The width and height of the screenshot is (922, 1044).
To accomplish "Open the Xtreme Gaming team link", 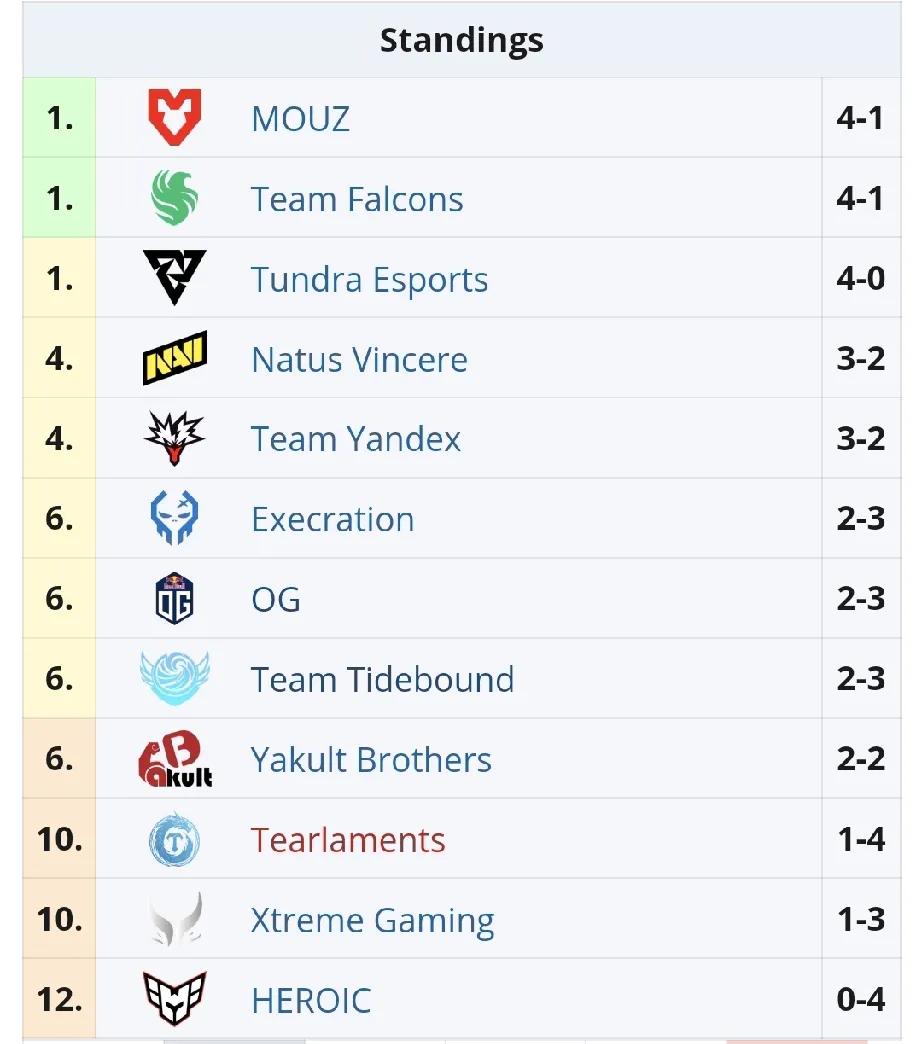I will pos(372,920).
